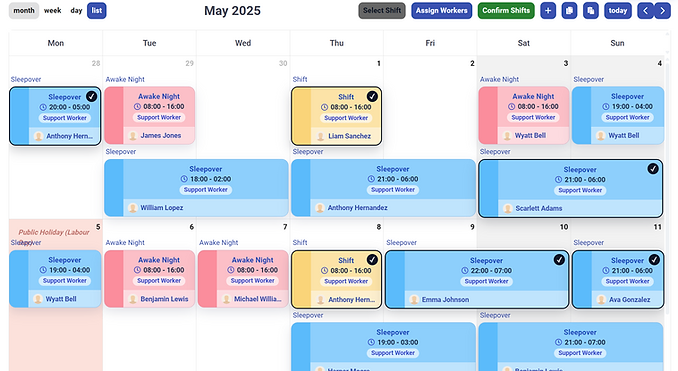Click clock icon on James Jones Awake Night
This screenshot has width=678, height=371.
point(137,106)
